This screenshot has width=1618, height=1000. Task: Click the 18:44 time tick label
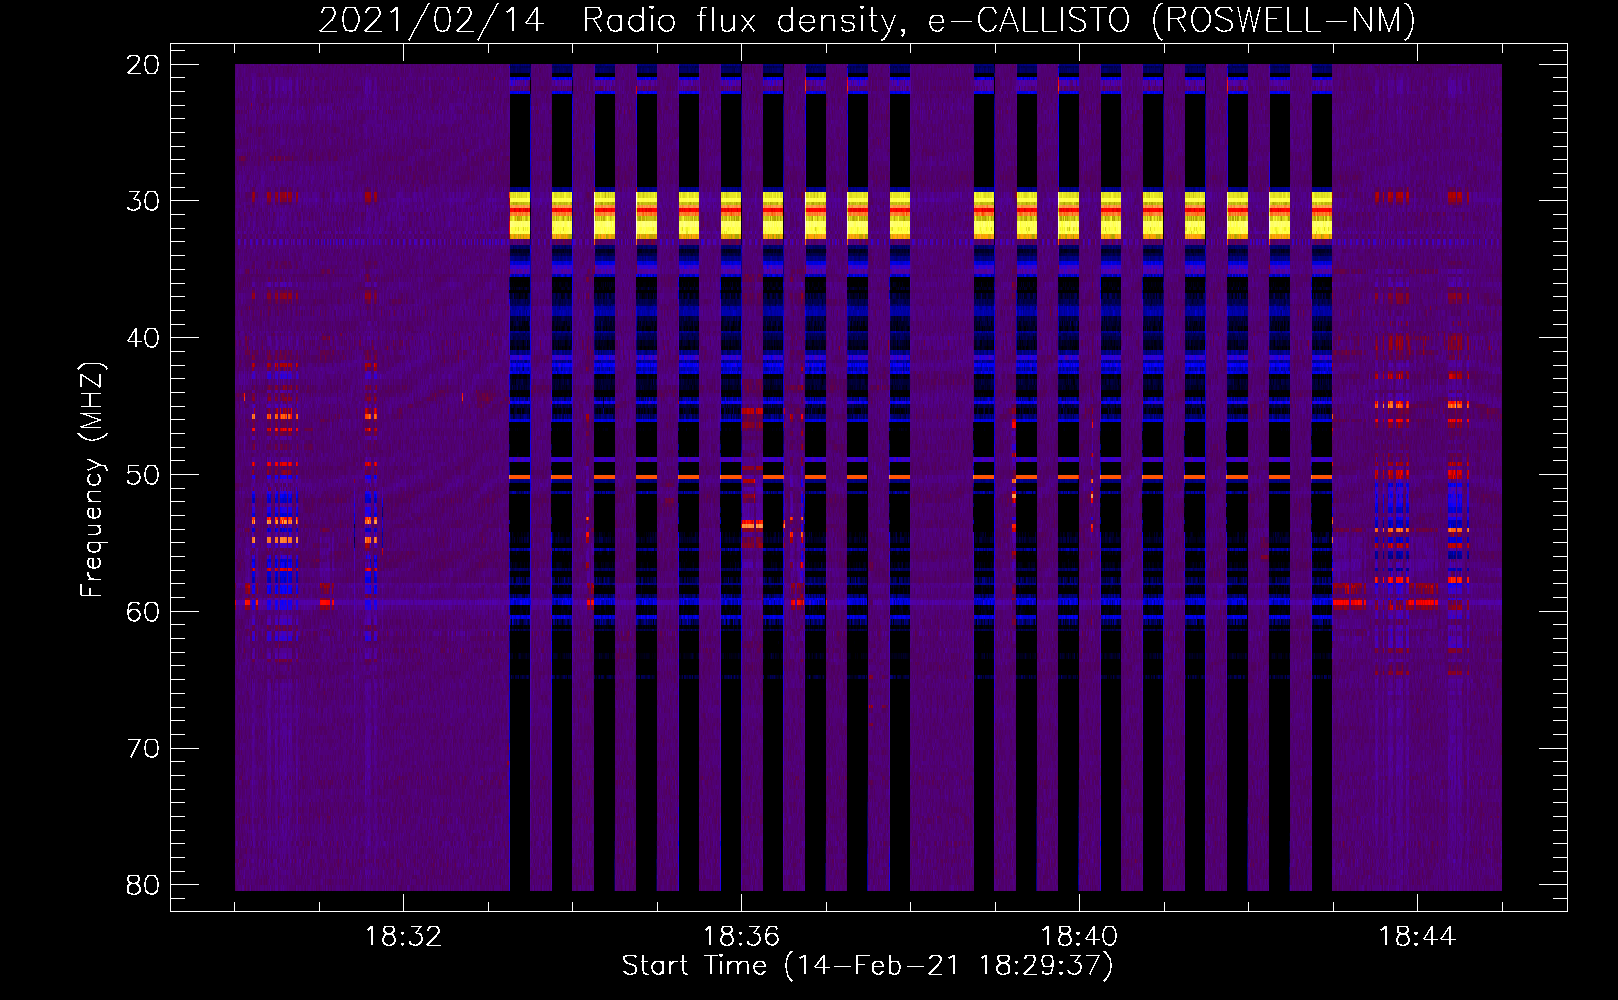pyautogui.click(x=1417, y=937)
